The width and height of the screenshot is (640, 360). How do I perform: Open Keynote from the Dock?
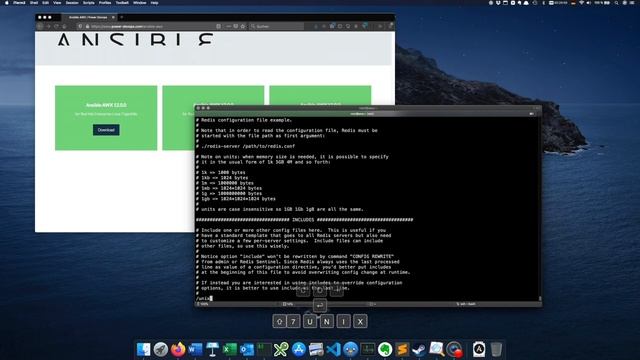click(x=212, y=349)
